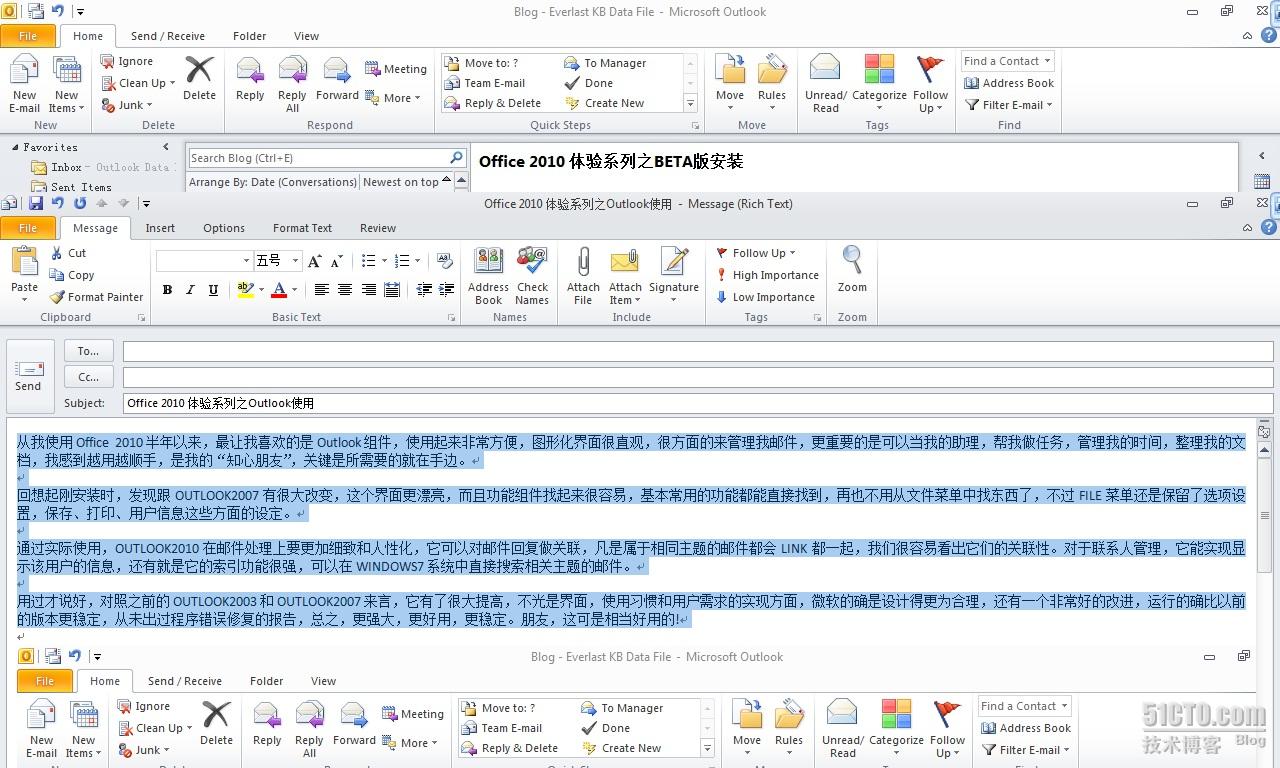Select Team E-mail quick step in topmost window

485,83
